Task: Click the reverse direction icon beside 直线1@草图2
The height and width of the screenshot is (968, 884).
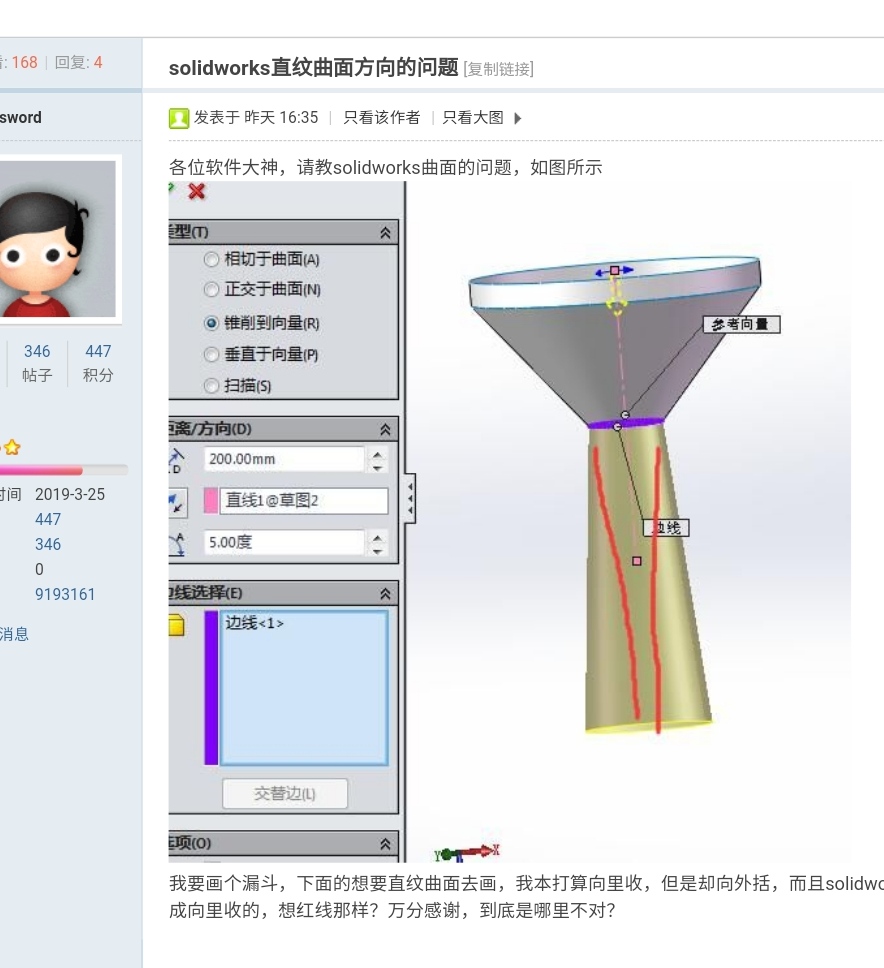Action: [x=177, y=501]
